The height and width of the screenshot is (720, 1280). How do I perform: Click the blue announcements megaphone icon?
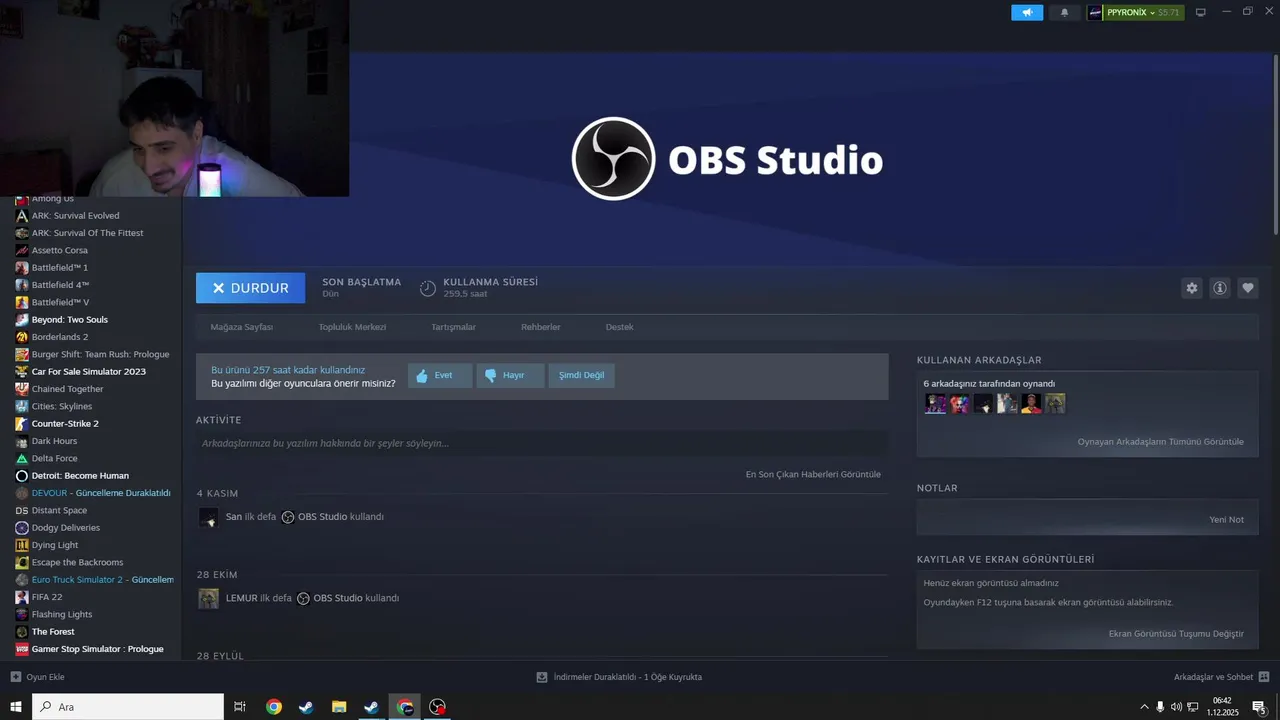click(x=1027, y=12)
